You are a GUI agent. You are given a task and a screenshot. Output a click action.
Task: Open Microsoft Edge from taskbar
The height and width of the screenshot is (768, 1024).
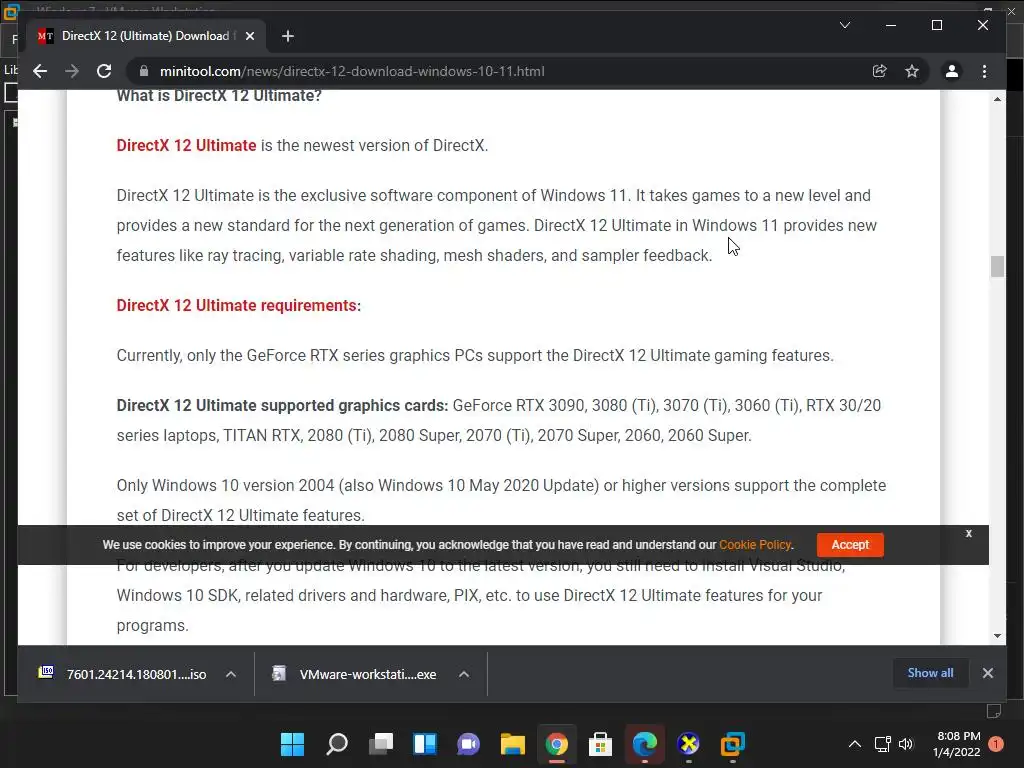(x=645, y=744)
